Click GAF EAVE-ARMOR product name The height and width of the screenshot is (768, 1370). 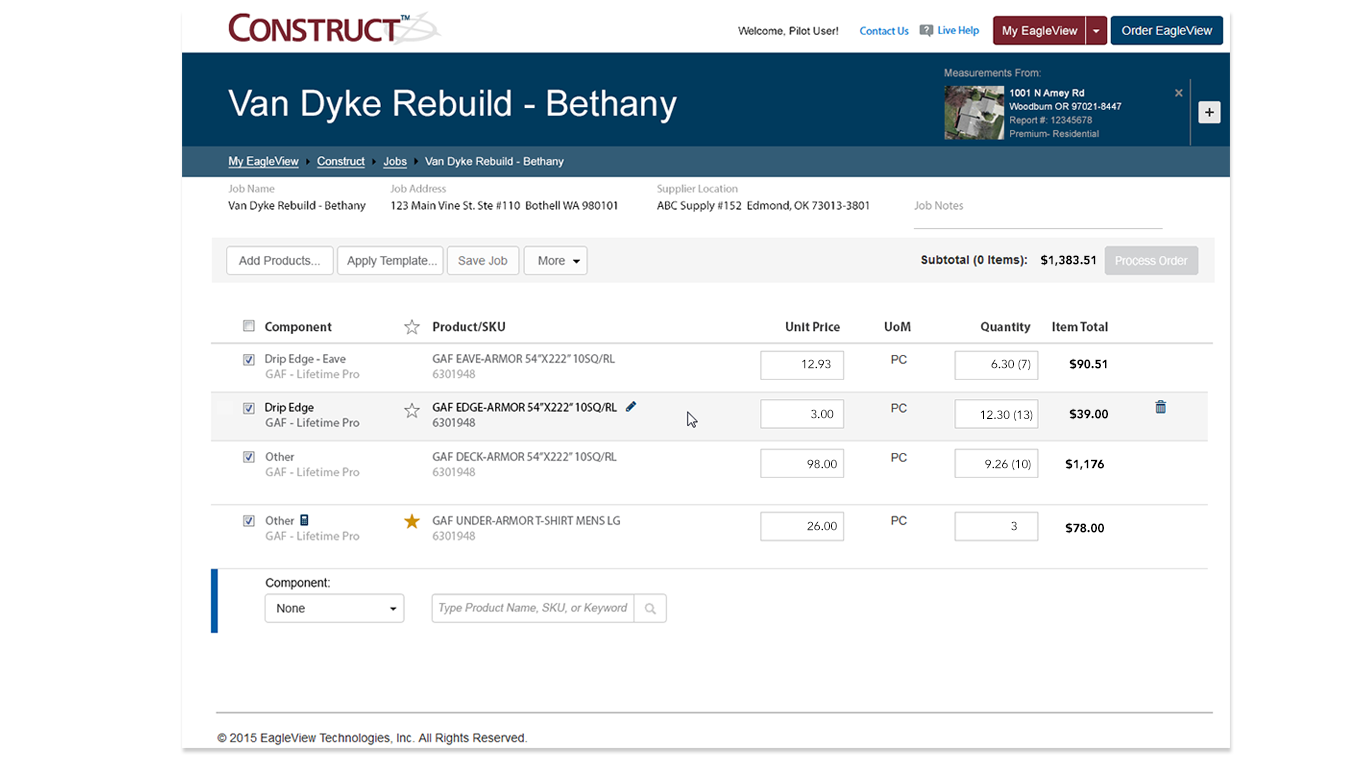(x=524, y=359)
